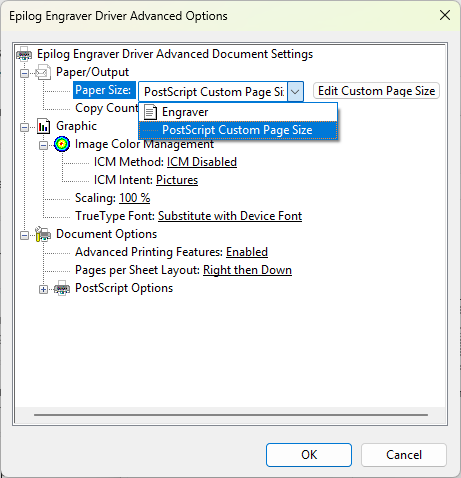Click the PostScript Options printer icon
The image size is (461, 478).
[x=62, y=288]
